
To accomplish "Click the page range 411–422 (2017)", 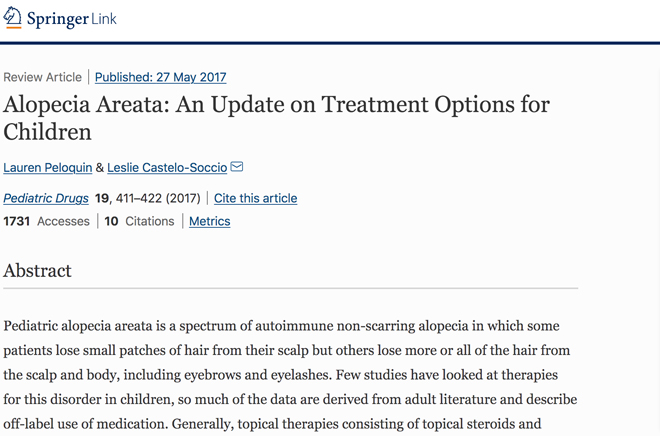I will (158, 198).
